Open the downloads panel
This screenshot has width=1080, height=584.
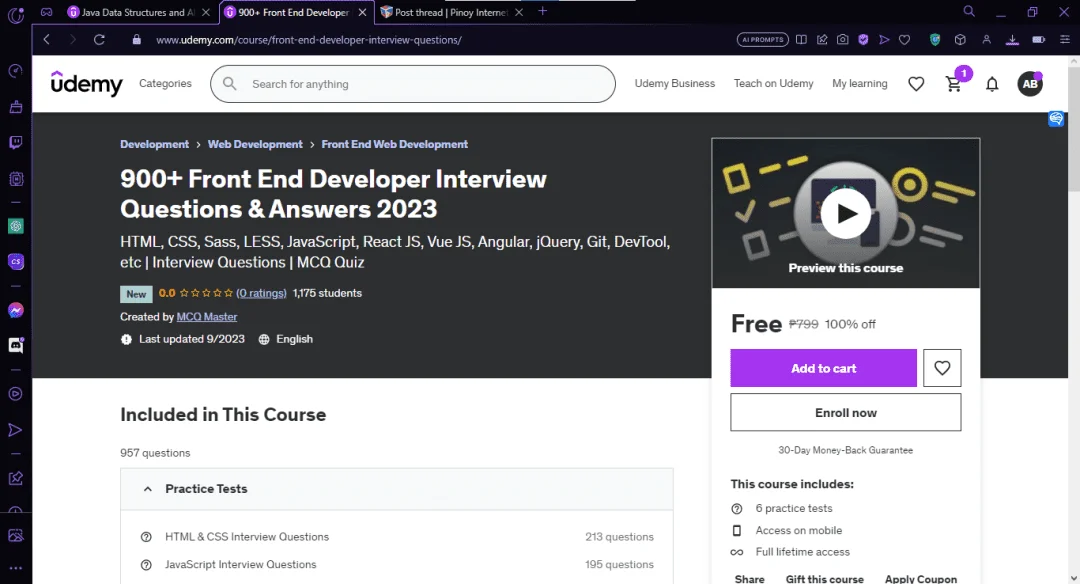(1012, 40)
